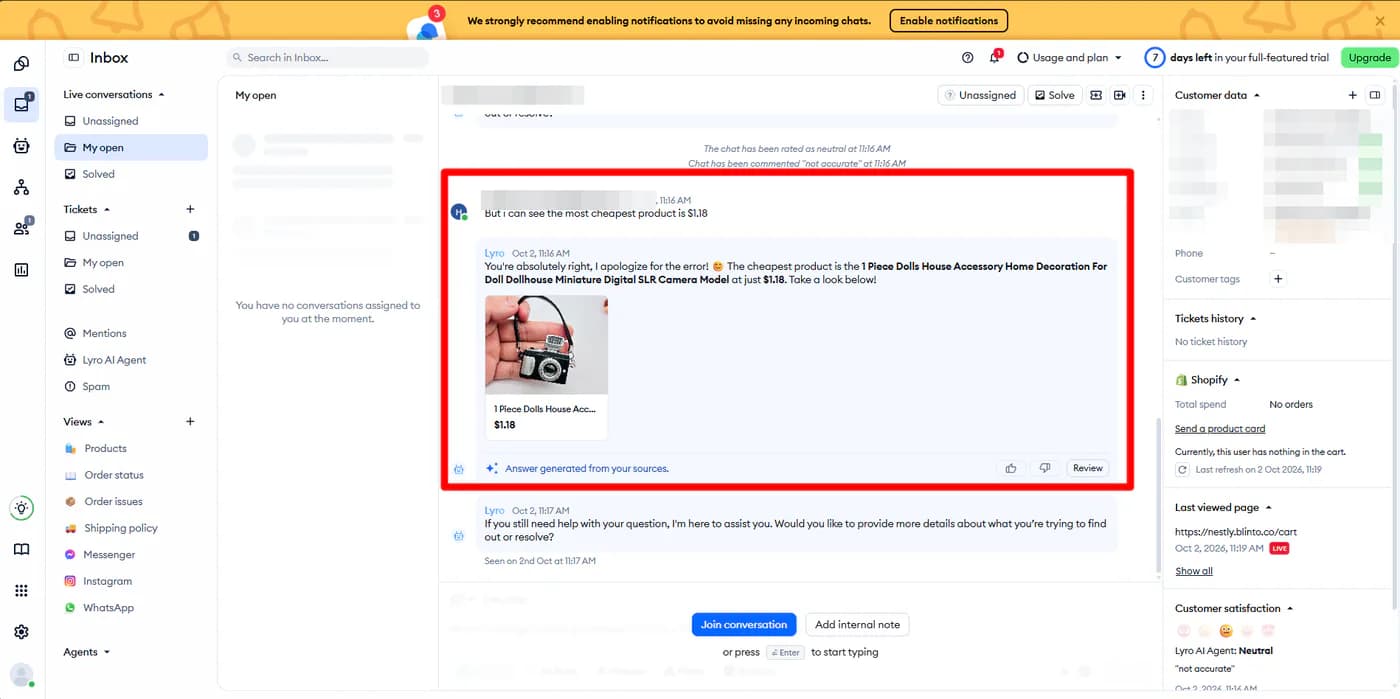Collapse the Inbox sidebar panel icon
The image size is (1400, 699).
click(x=73, y=58)
